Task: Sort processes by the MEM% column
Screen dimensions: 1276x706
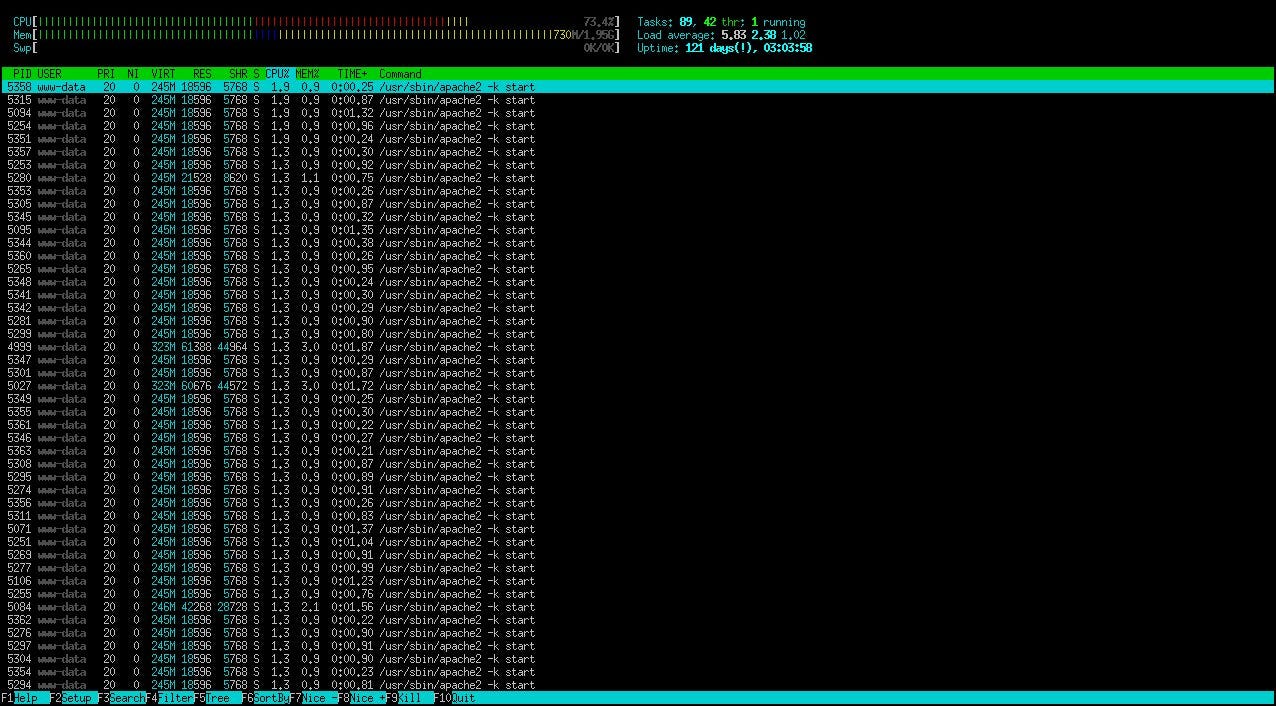Action: (x=306, y=73)
